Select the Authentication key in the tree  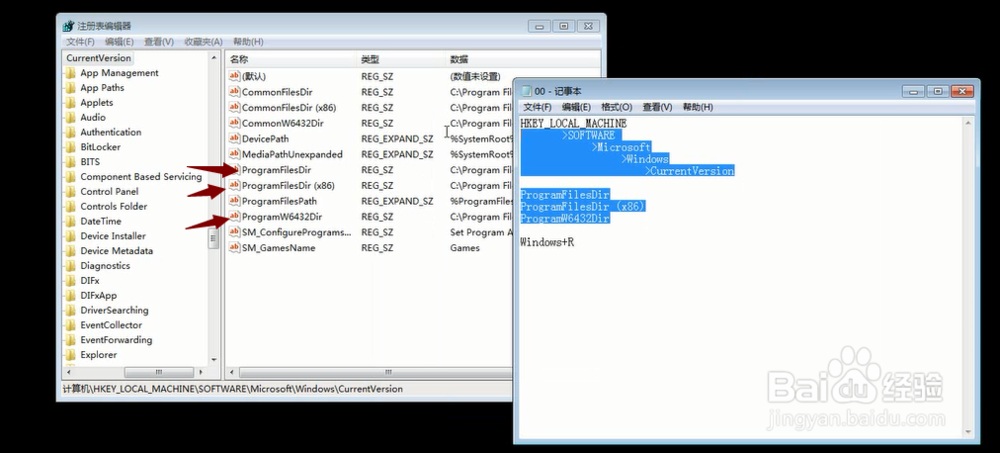111,132
